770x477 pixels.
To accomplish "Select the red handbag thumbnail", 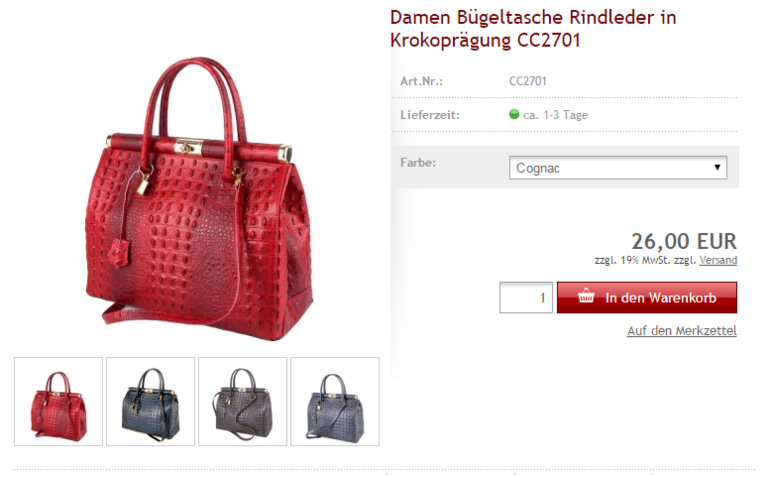I will tap(58, 401).
